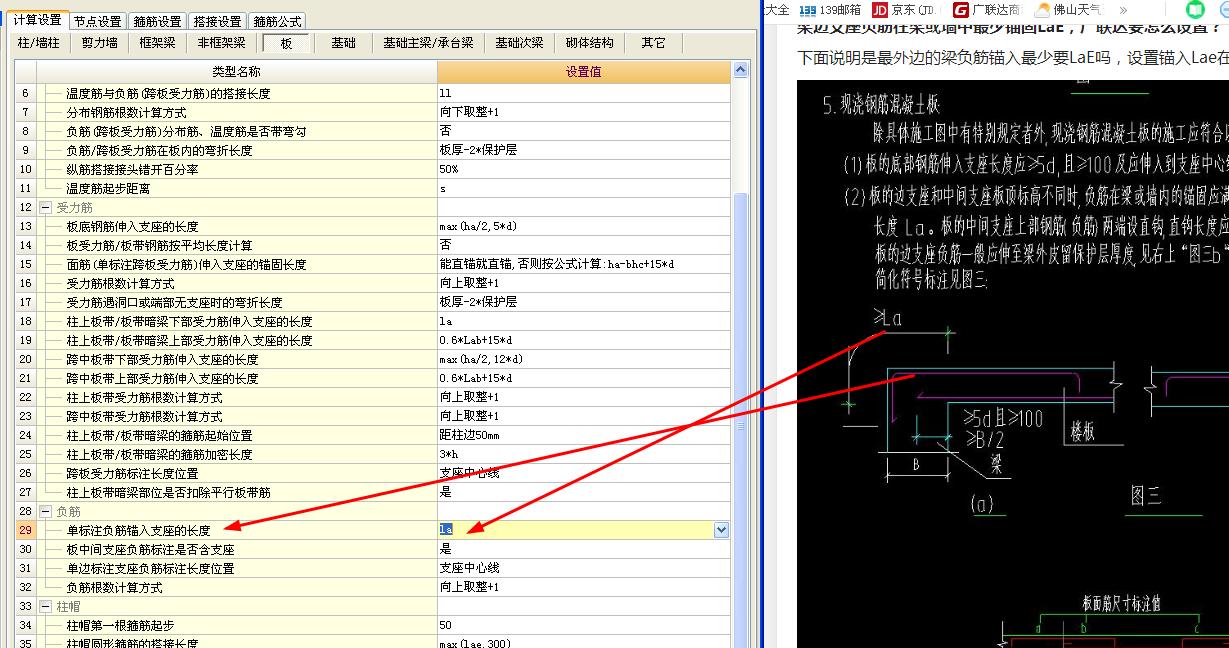Screen dimensions: 1229x648
Task: Collapse the 受力筋 group
Action: click(x=45, y=207)
